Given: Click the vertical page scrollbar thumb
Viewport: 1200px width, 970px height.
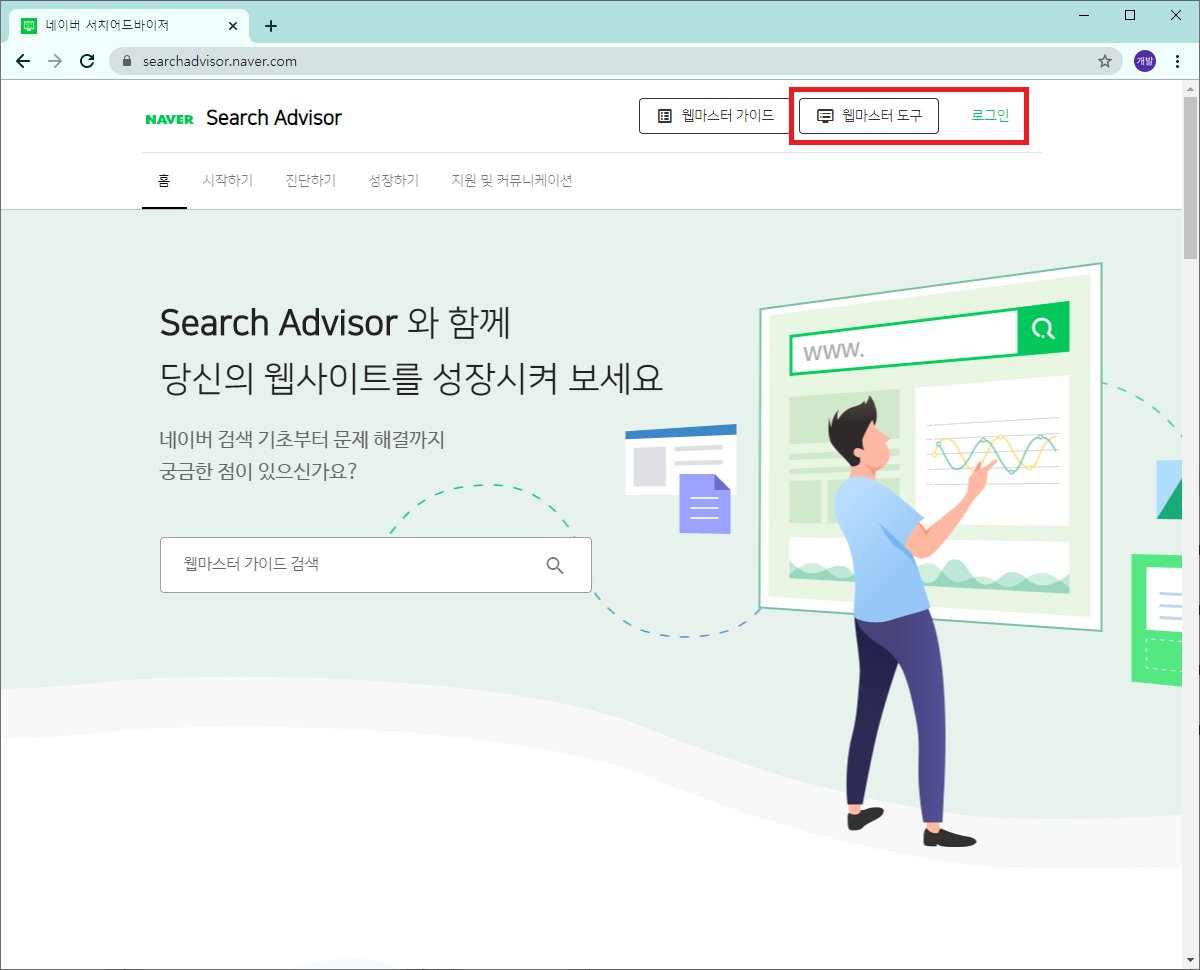Looking at the screenshot, I should tap(1190, 178).
